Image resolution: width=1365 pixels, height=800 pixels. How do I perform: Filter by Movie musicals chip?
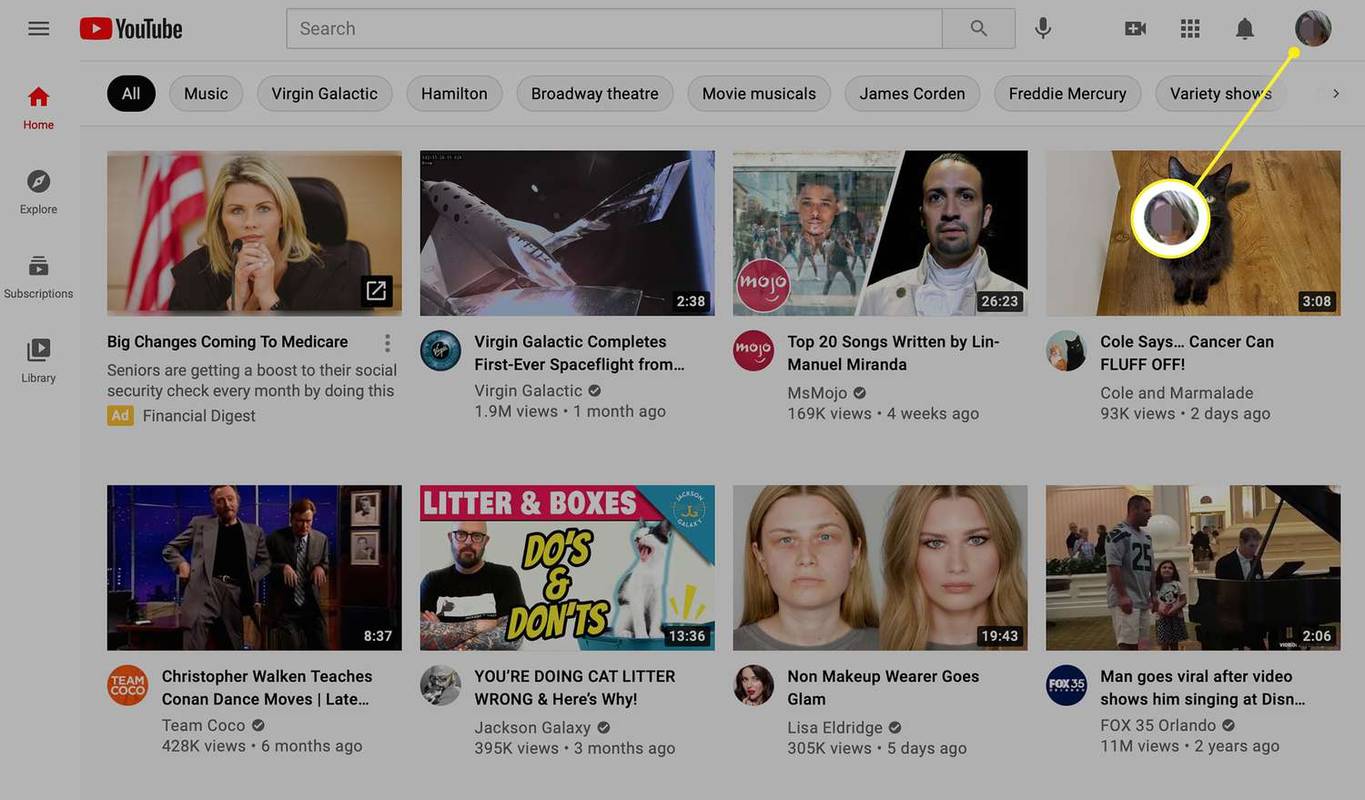coord(759,93)
